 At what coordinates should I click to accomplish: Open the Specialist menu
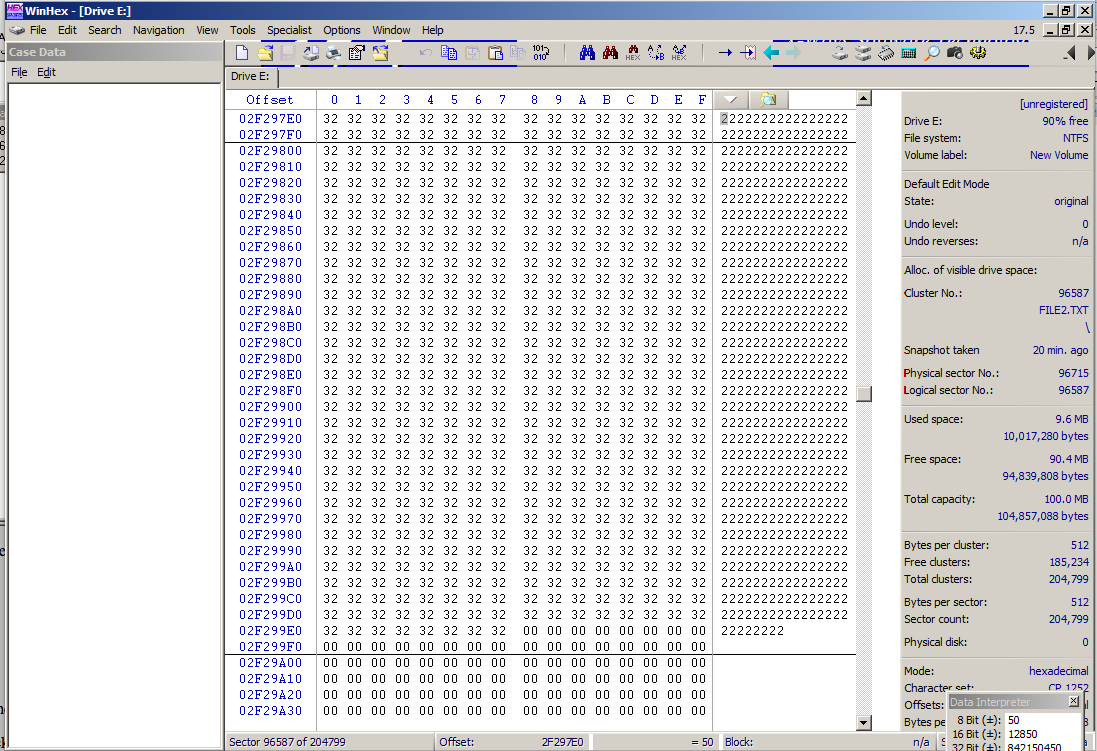click(289, 30)
